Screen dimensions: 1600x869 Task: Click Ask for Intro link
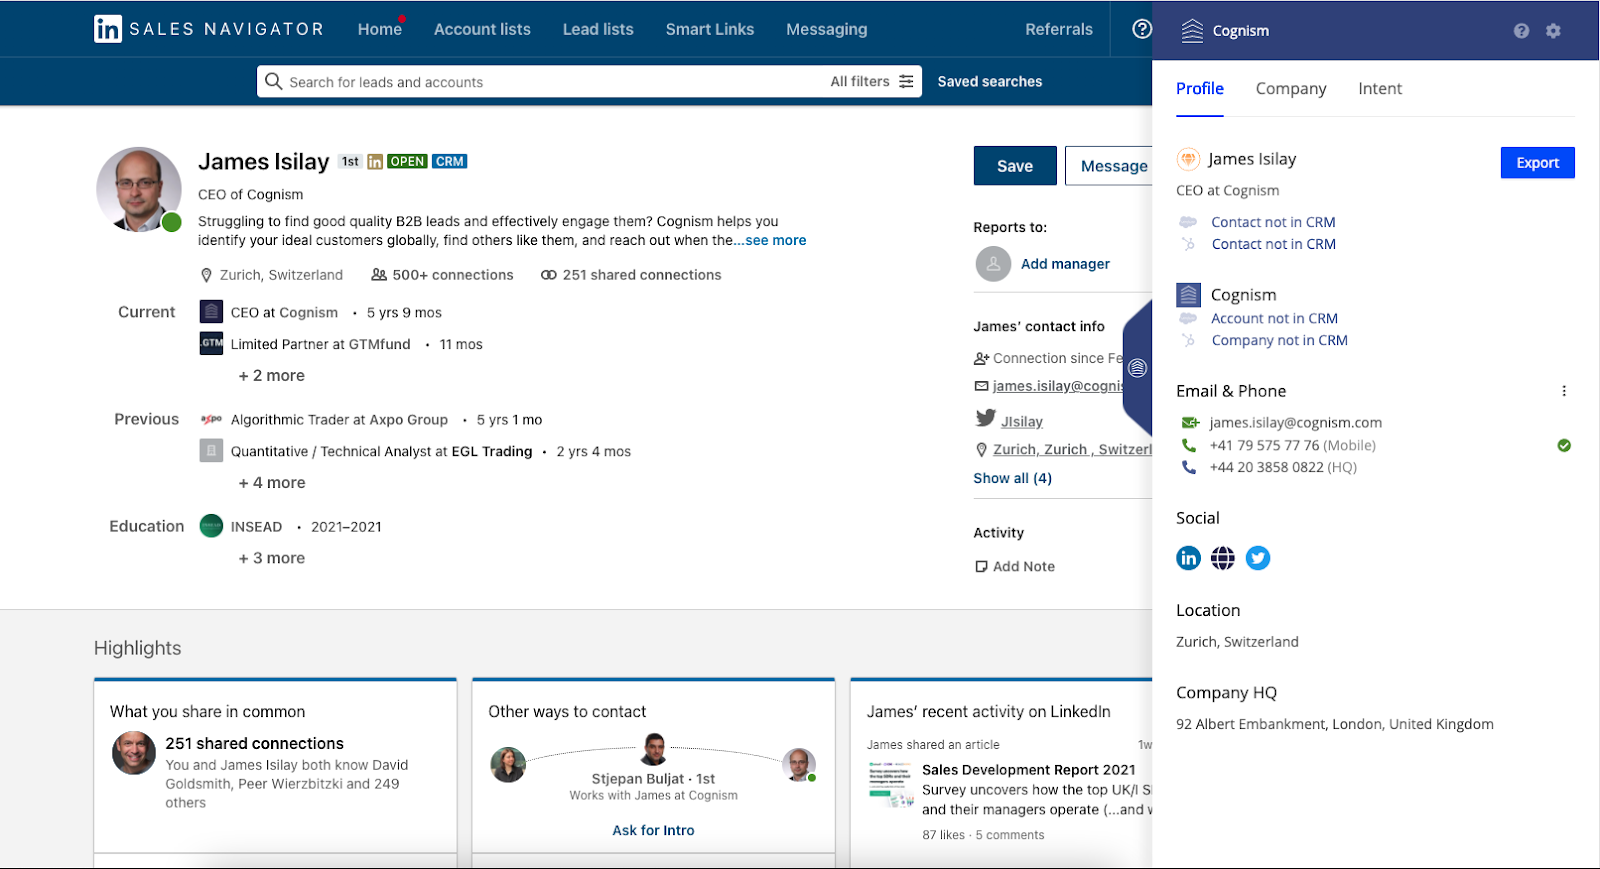click(653, 830)
